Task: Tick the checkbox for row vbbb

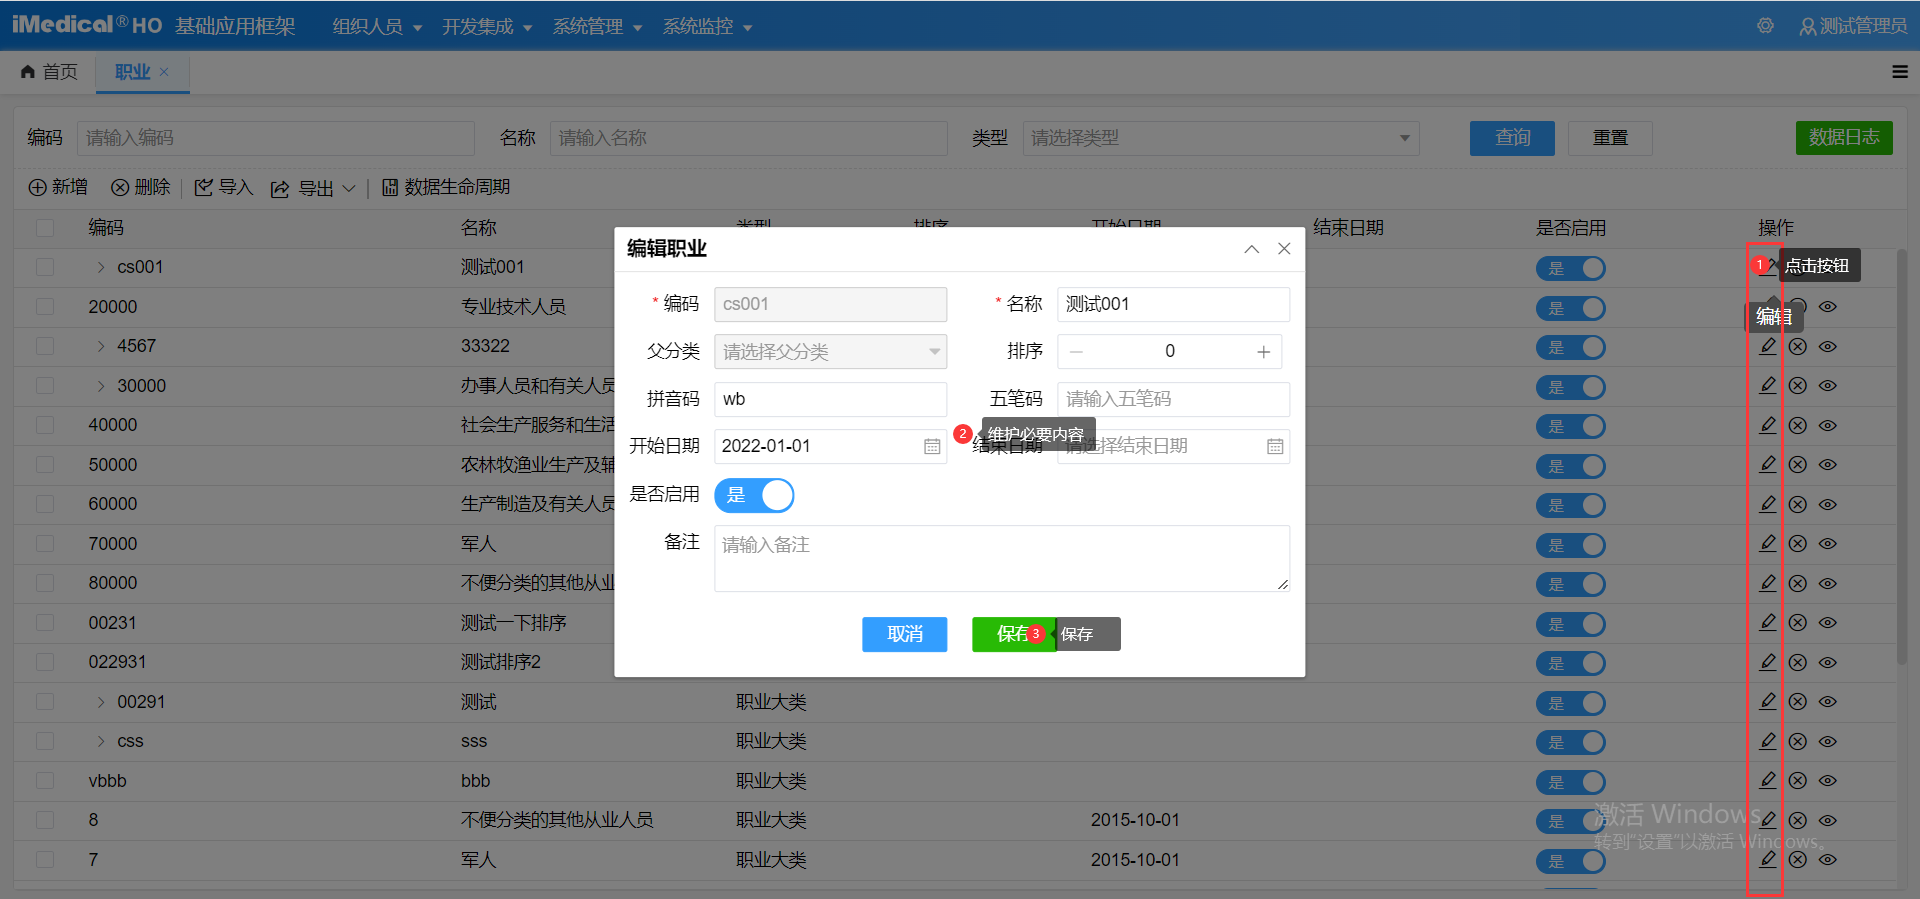Action: pos(45,781)
